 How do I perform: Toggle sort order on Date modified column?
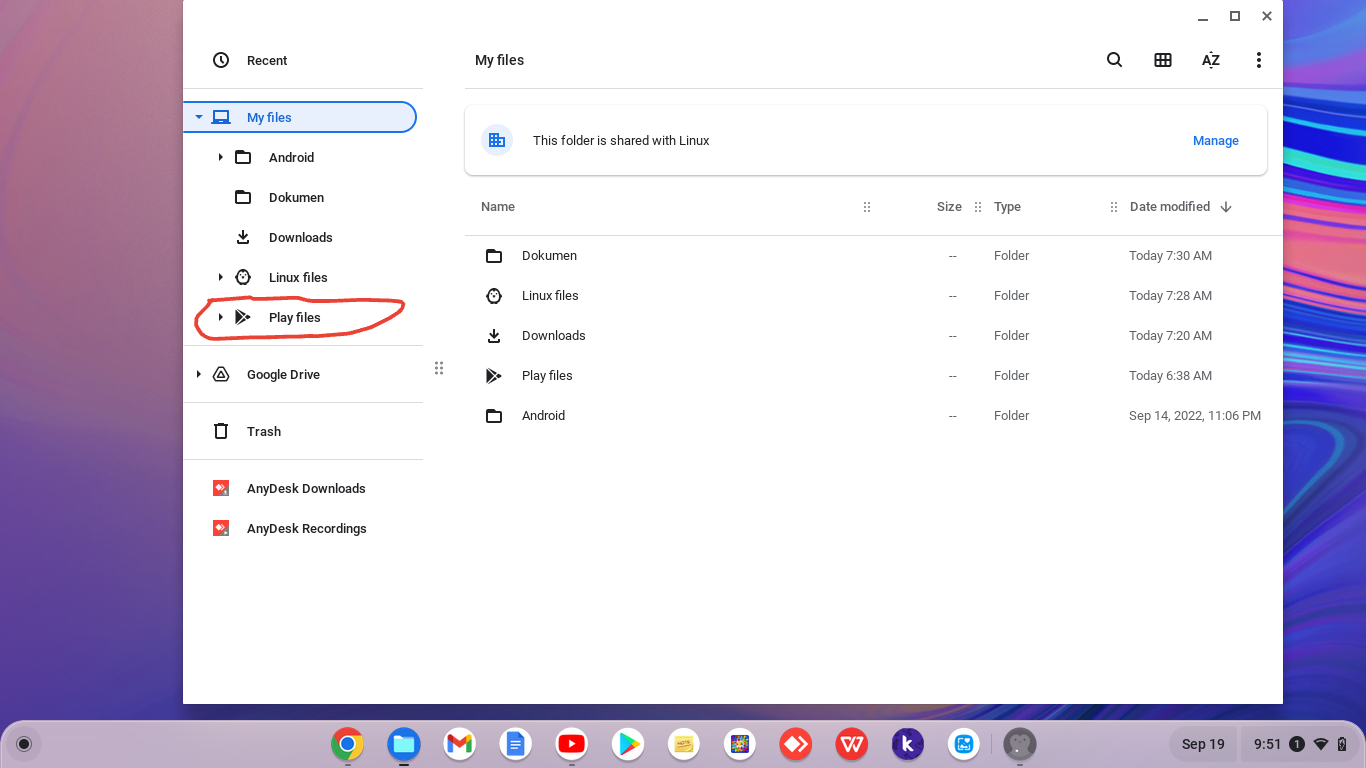pyautogui.click(x=1171, y=207)
